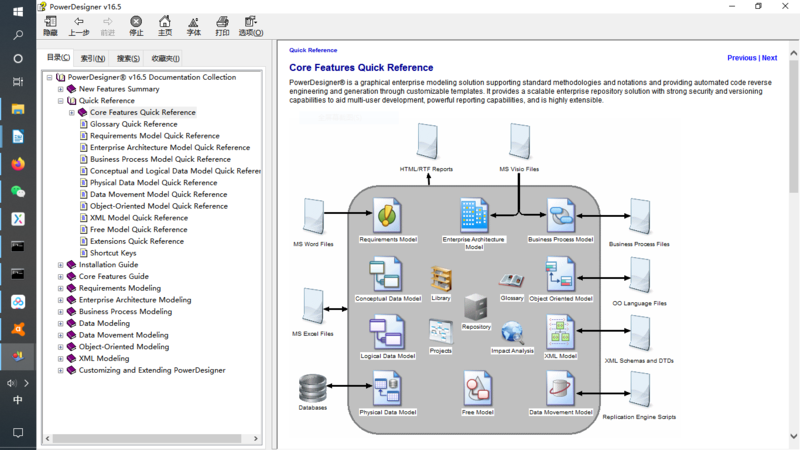Follow the Next link at top right
Screen dimensions: 800x450
(769, 58)
